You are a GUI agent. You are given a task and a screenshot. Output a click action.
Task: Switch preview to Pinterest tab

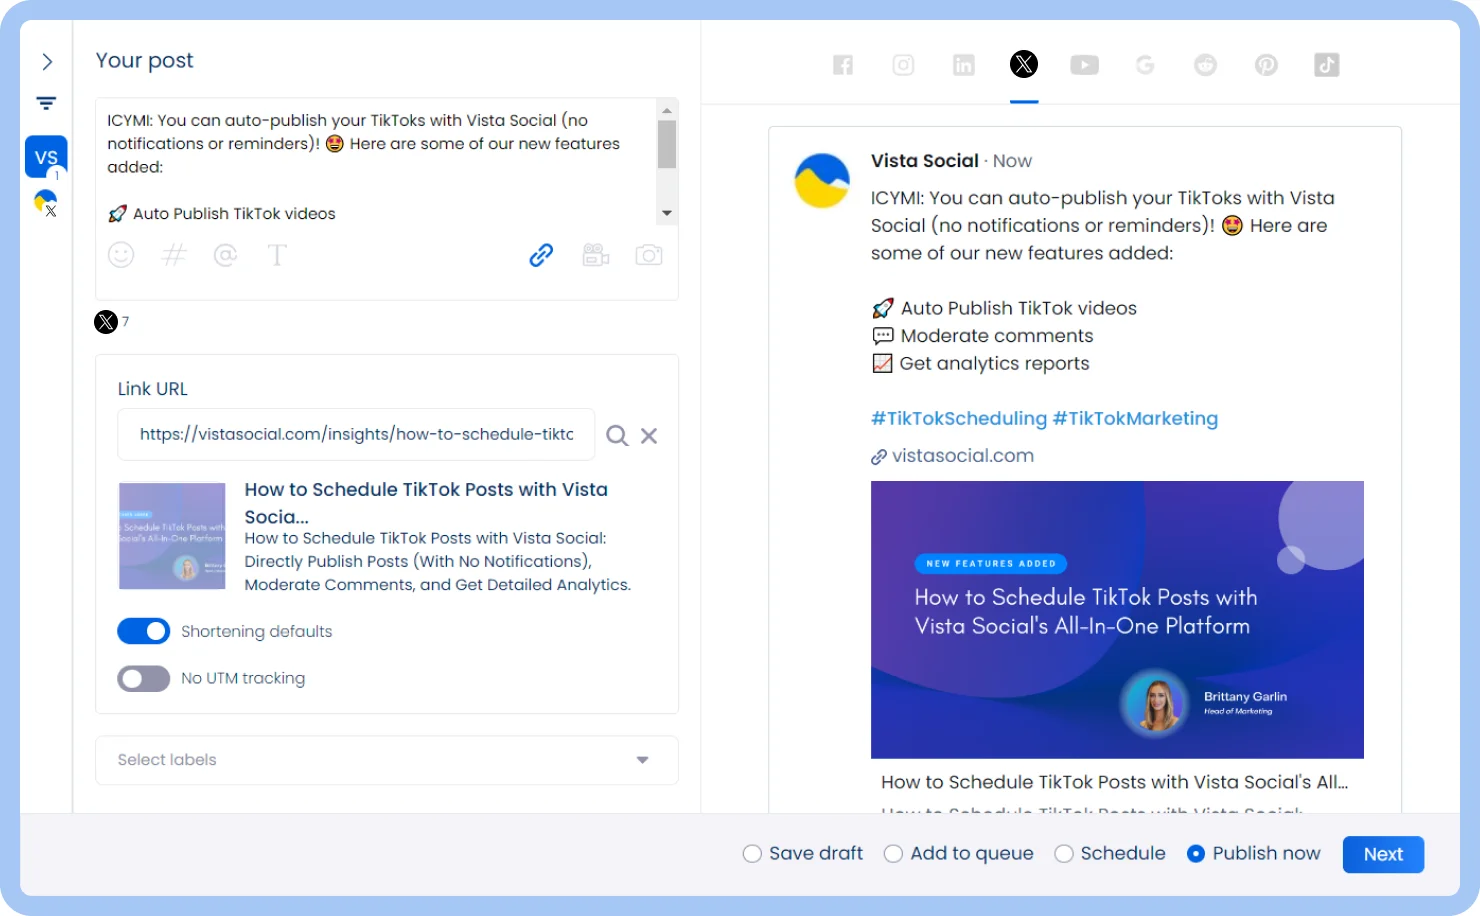[x=1266, y=65]
